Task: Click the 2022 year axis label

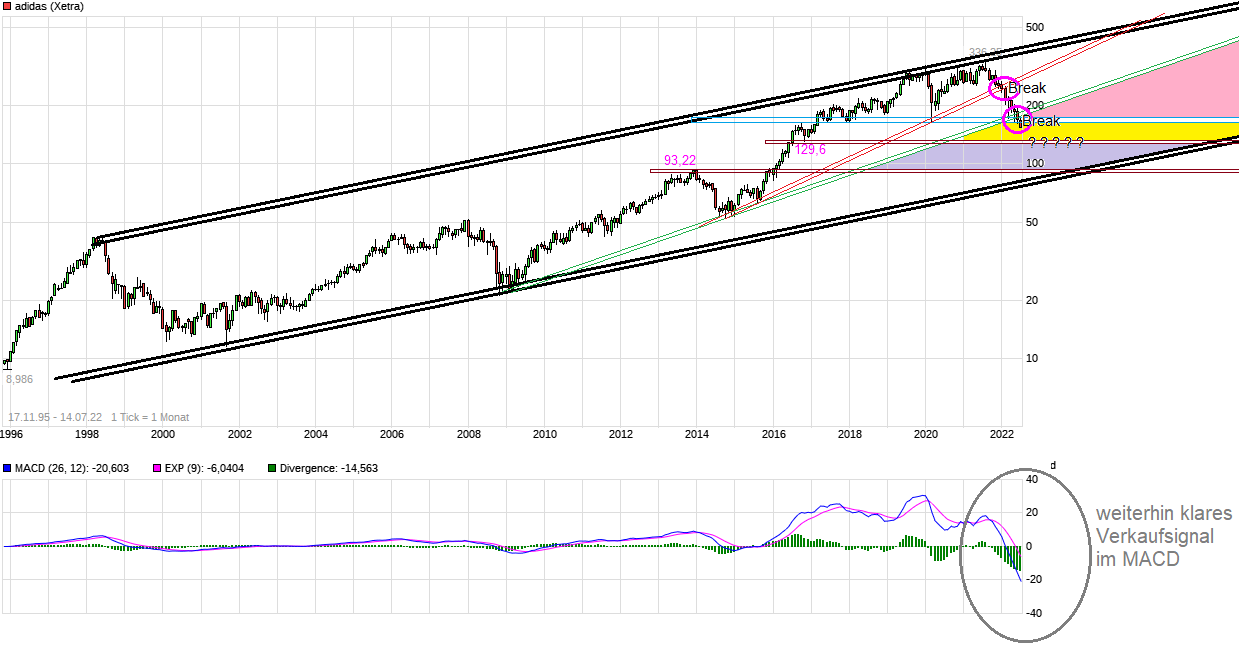Action: tap(1002, 435)
